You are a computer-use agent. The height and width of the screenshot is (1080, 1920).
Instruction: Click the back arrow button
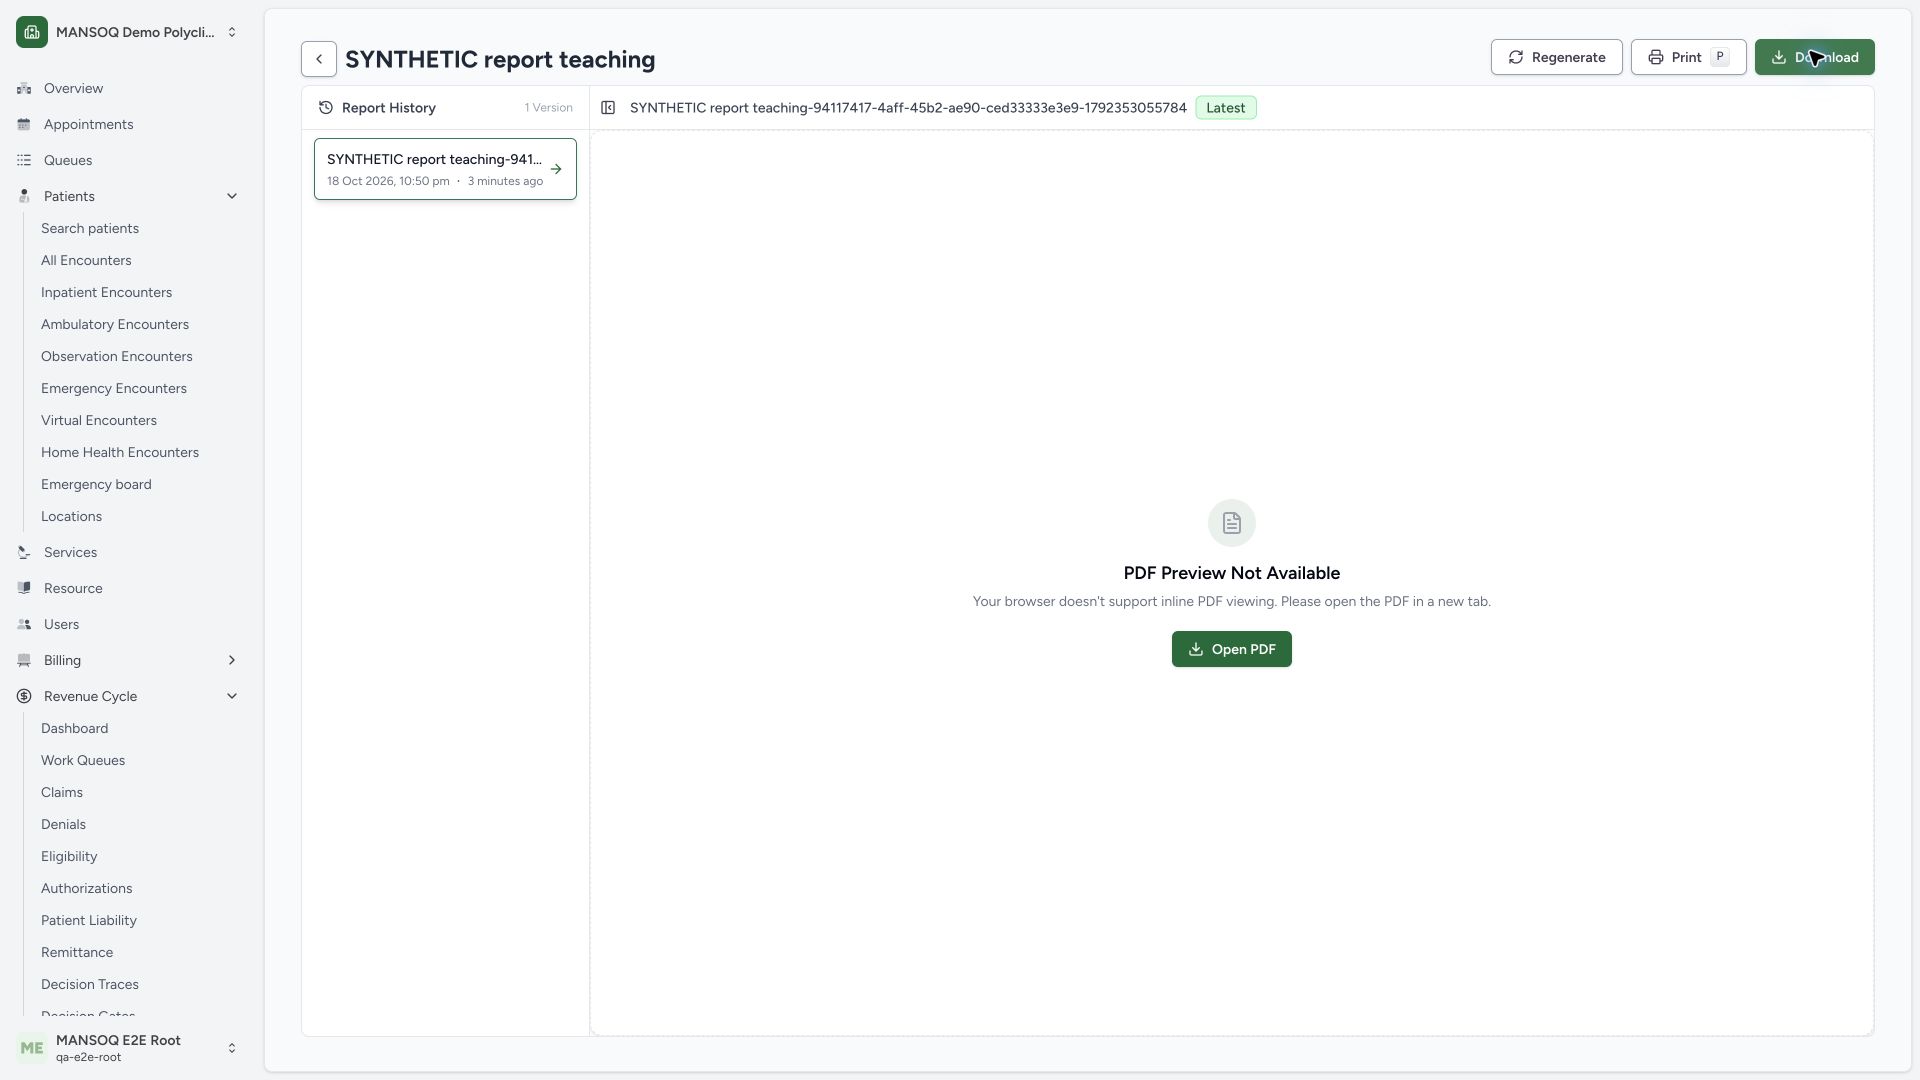[x=319, y=59]
